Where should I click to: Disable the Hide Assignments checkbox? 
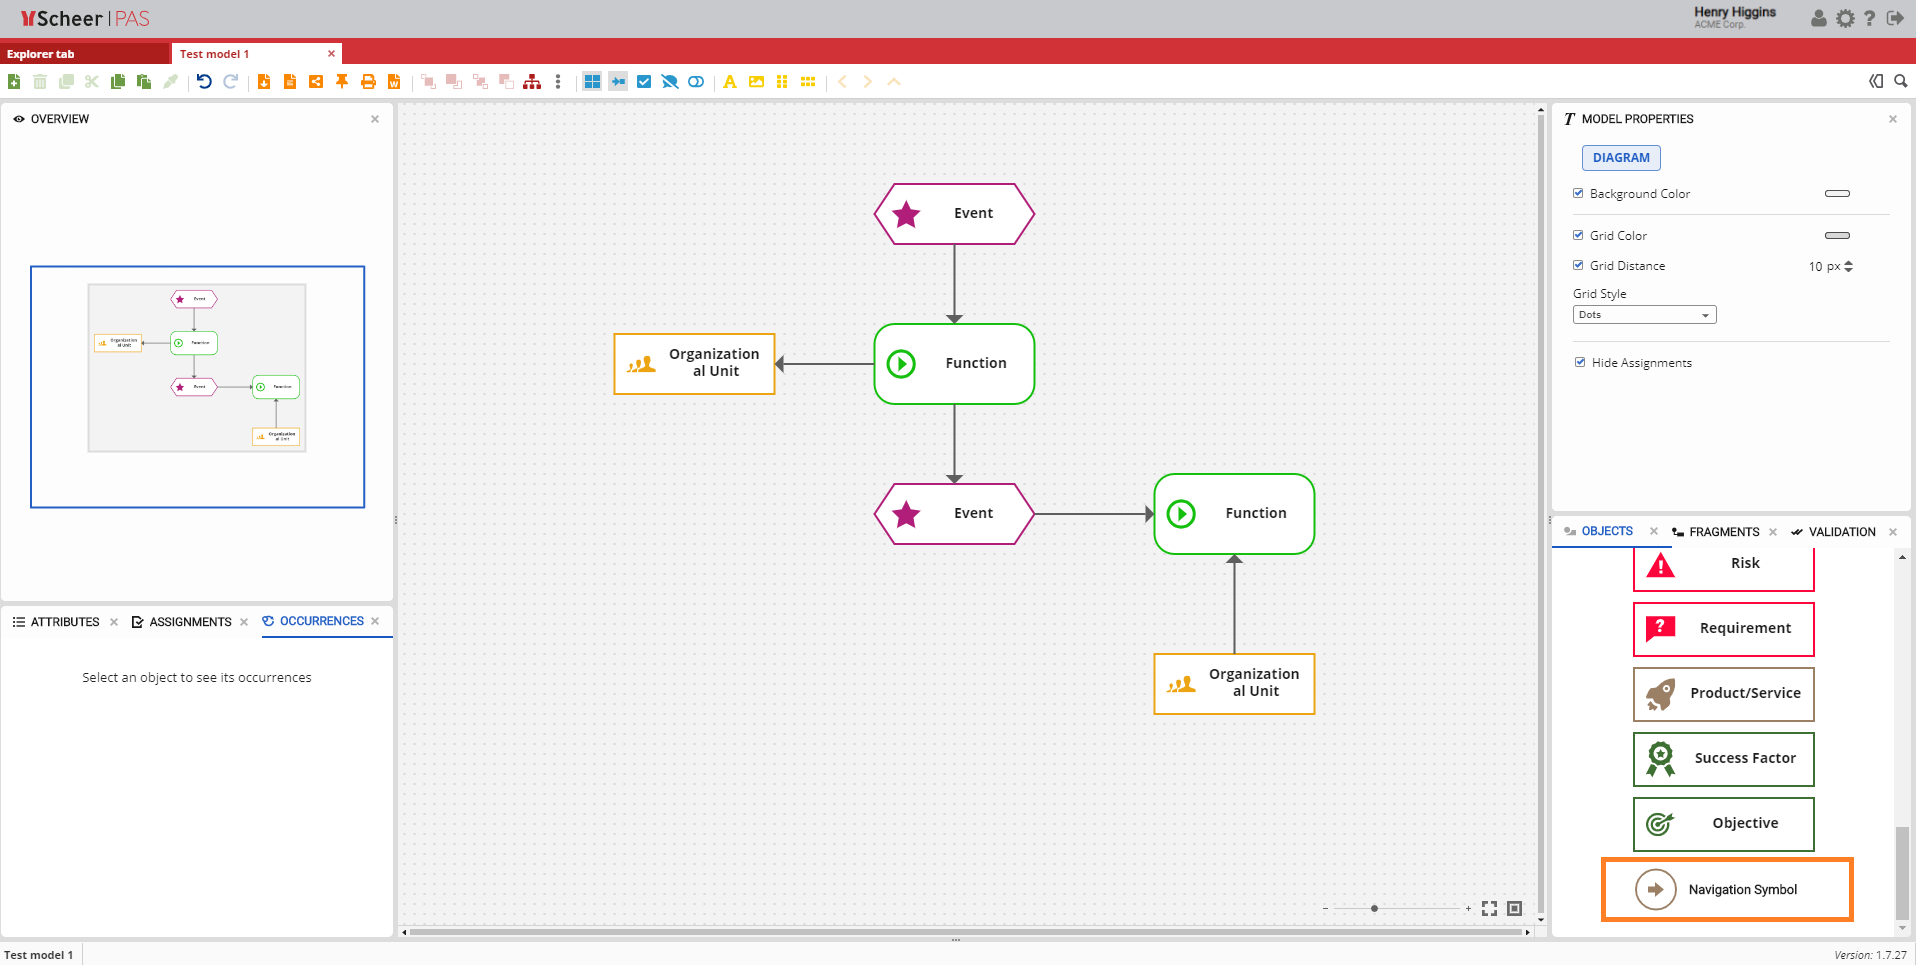pos(1580,362)
